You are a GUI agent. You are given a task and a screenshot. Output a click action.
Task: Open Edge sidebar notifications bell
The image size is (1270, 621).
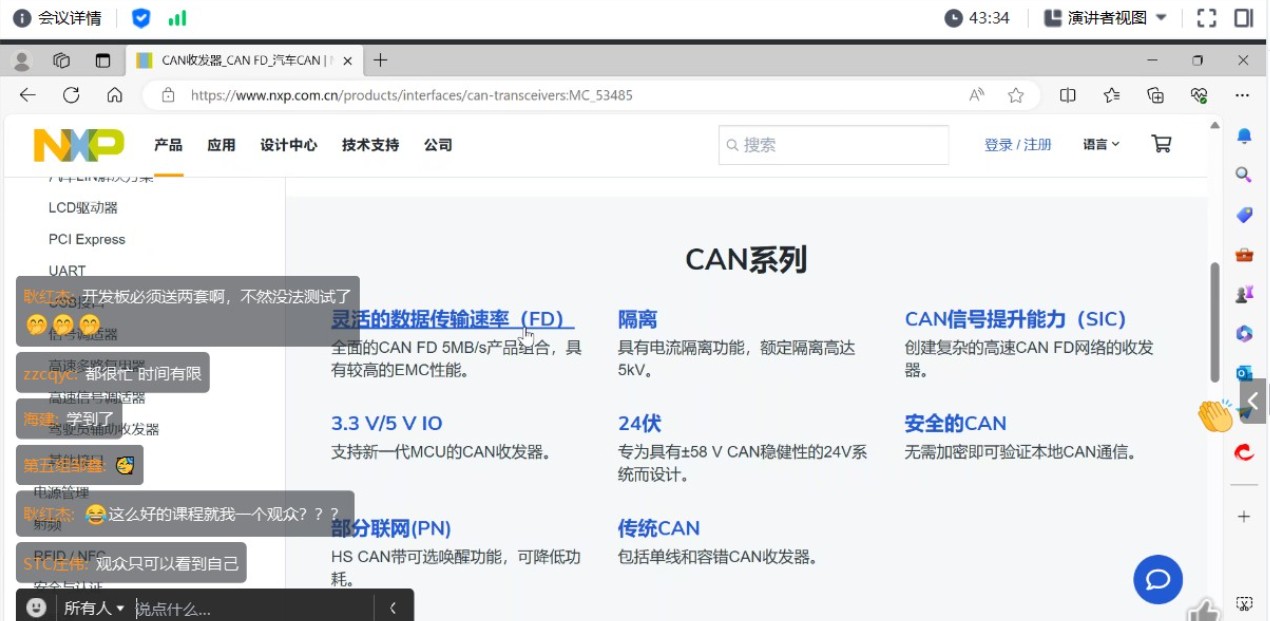[x=1244, y=136]
